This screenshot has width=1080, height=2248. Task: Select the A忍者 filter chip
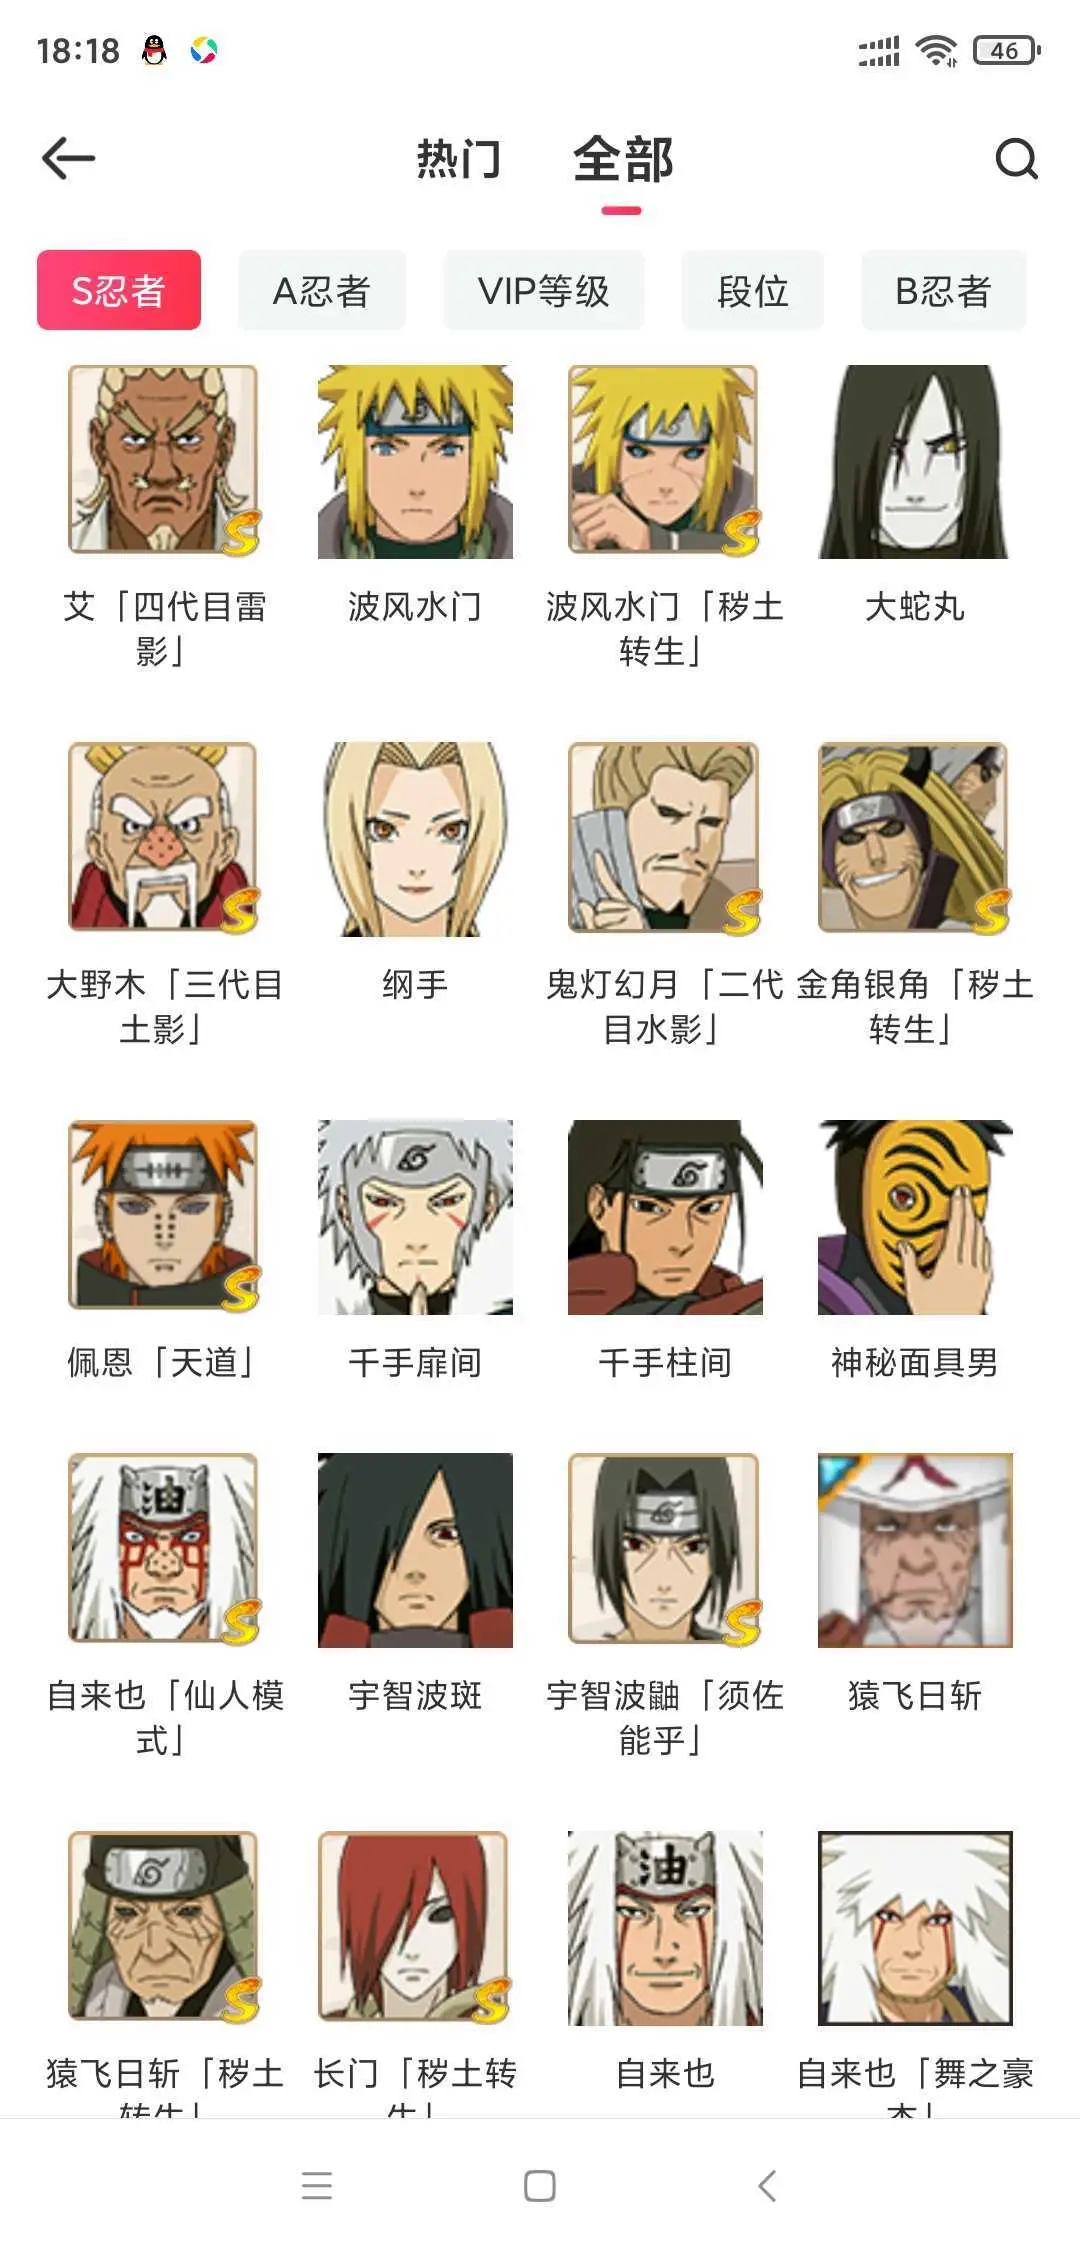coord(322,290)
